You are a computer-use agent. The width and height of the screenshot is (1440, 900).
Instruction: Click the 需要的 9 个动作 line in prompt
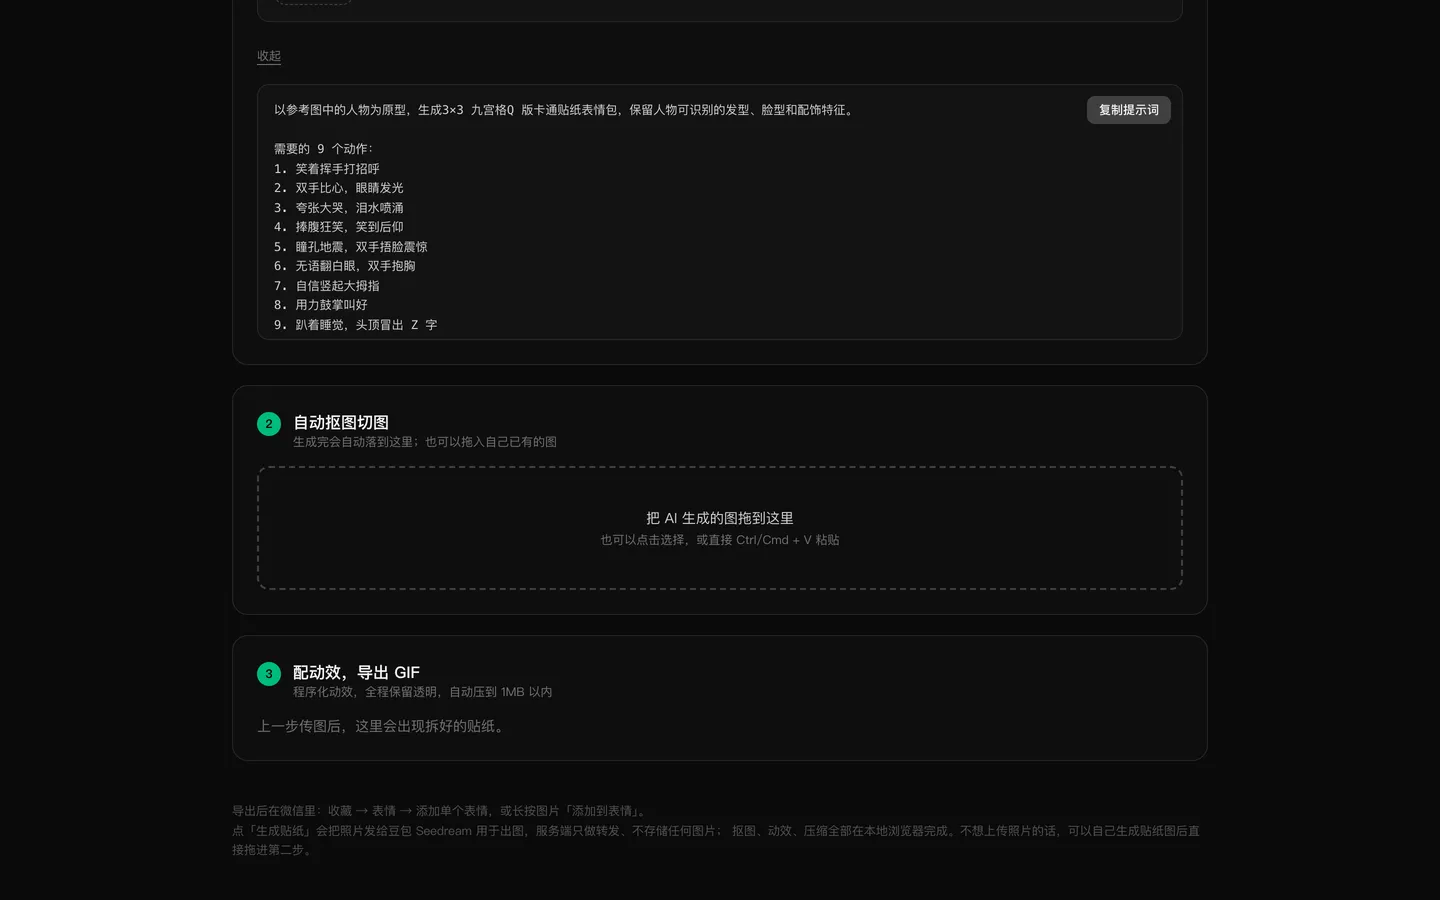pos(323,149)
